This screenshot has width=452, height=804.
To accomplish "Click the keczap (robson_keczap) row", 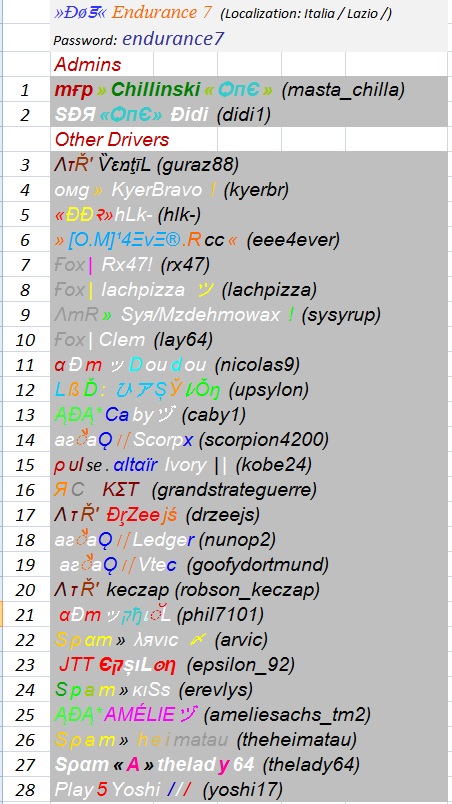I will (x=249, y=590).
